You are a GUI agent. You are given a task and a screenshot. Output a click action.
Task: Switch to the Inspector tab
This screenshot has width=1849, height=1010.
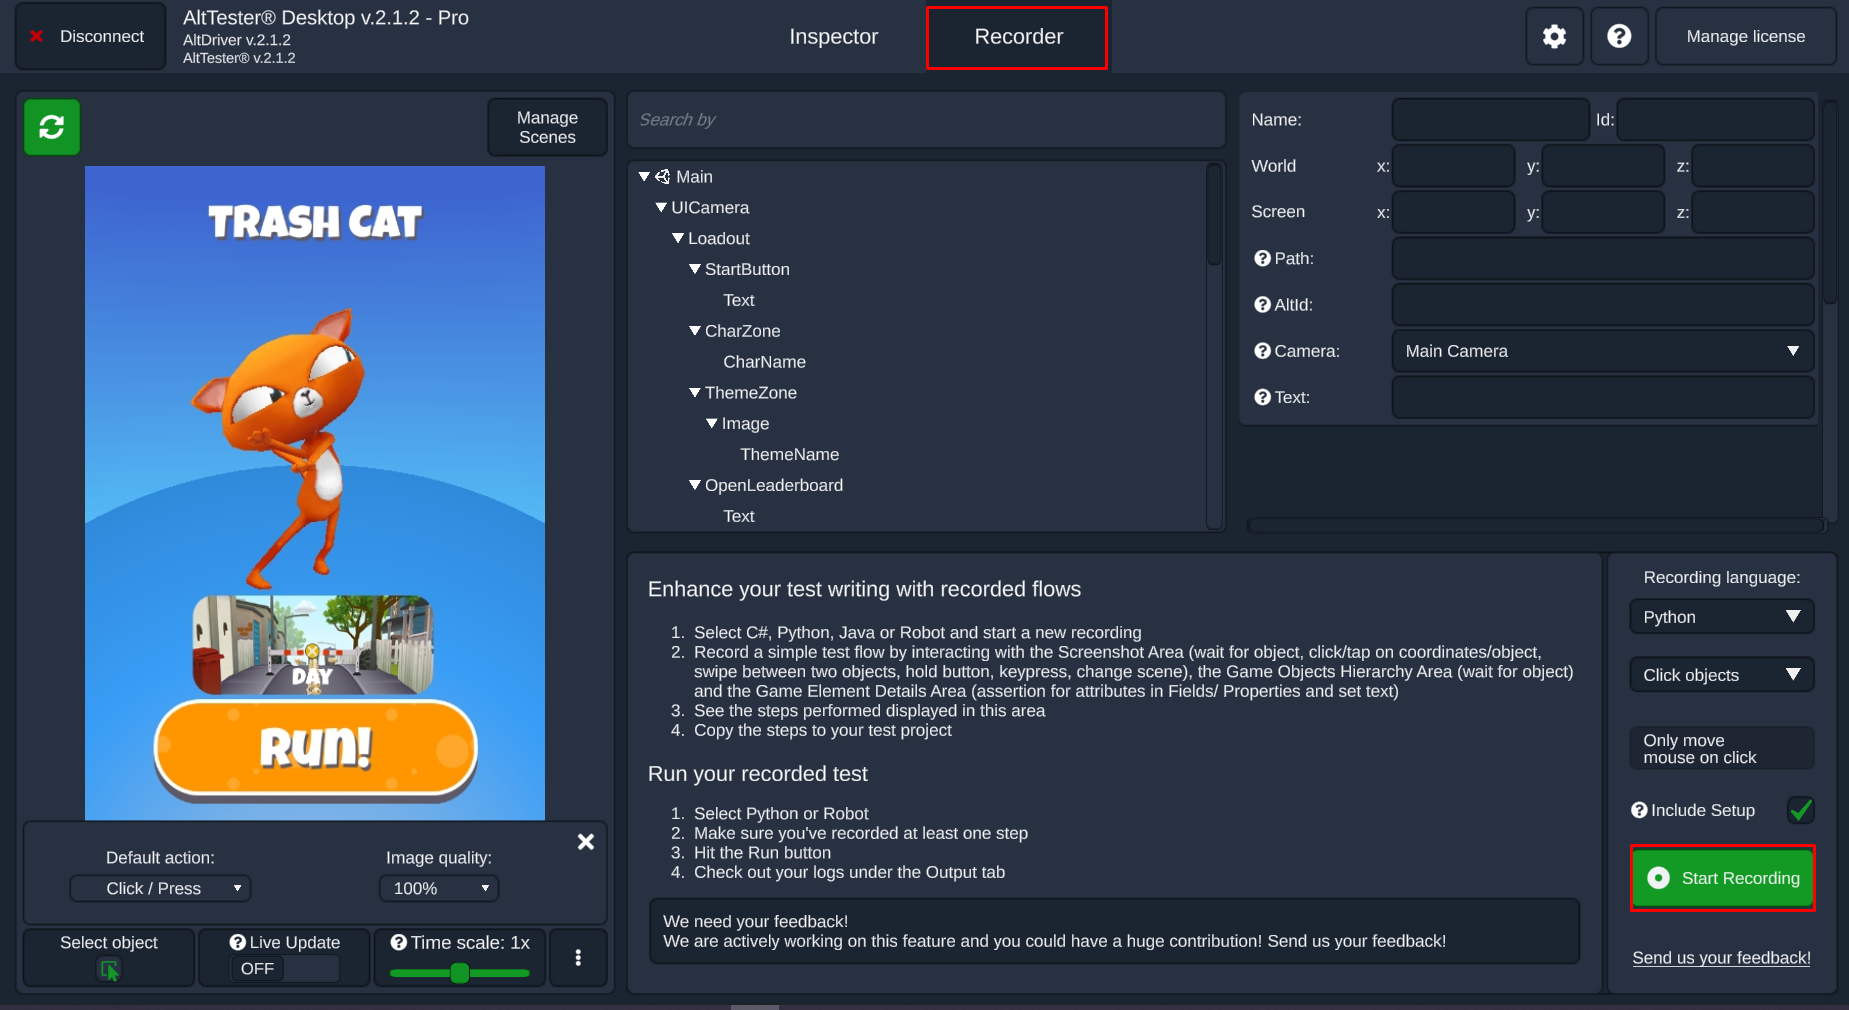(x=833, y=36)
